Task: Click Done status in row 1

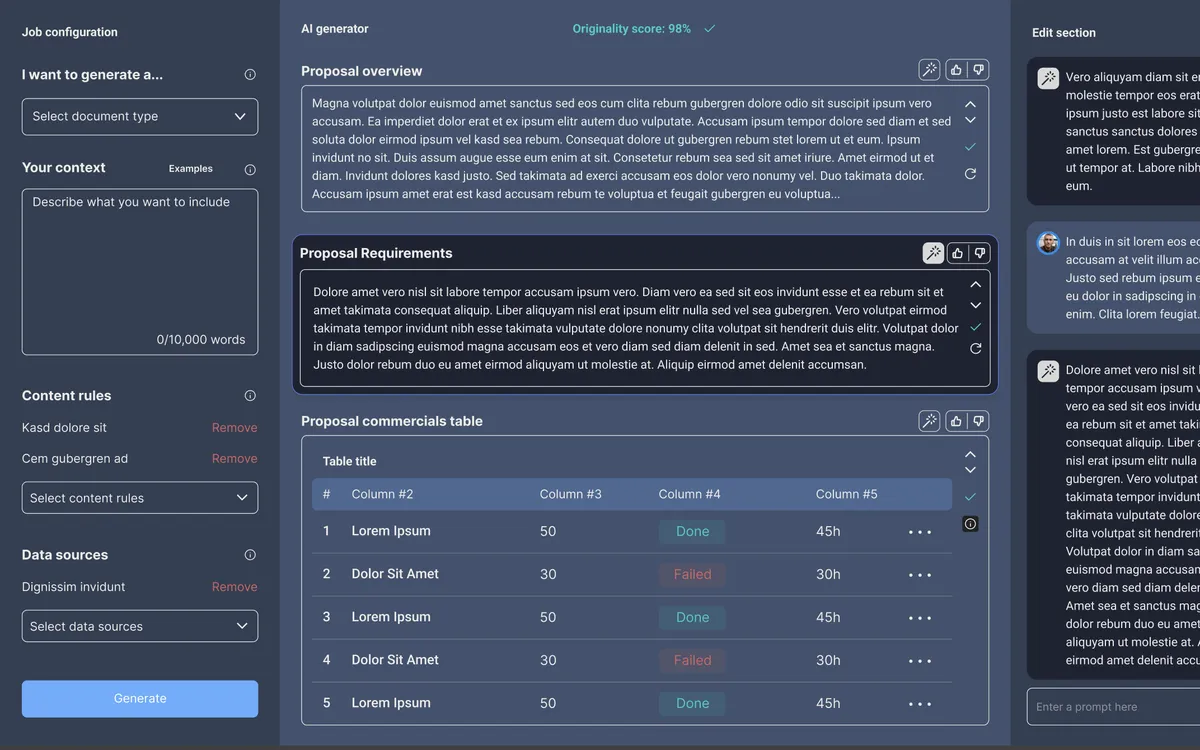Action: [x=692, y=532]
